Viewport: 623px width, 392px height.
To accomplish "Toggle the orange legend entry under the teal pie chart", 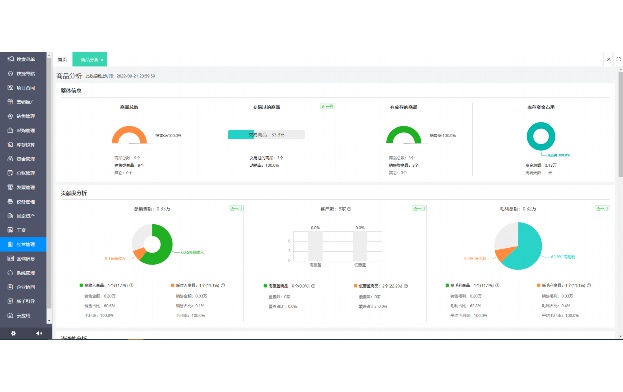I will [564, 285].
